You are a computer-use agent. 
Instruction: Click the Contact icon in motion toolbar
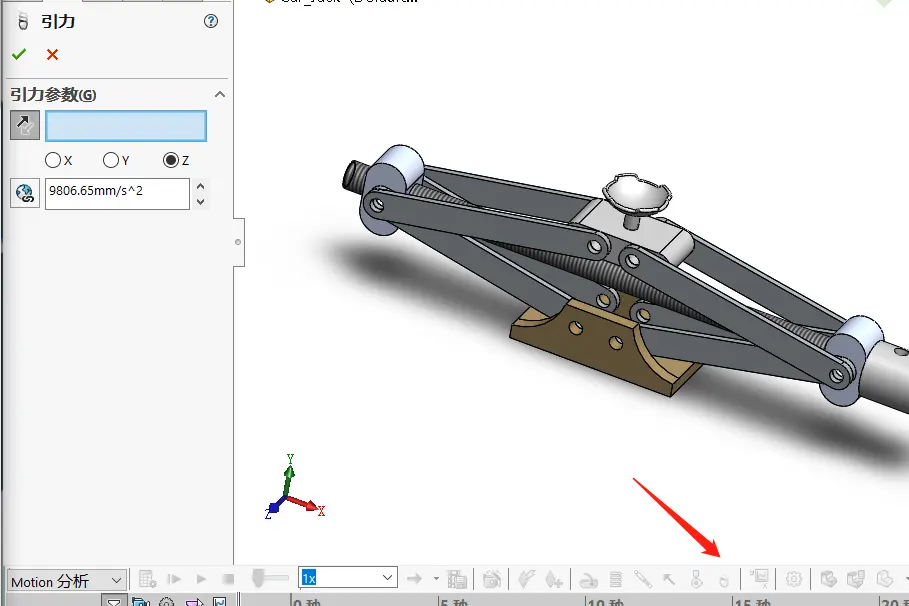click(697, 579)
